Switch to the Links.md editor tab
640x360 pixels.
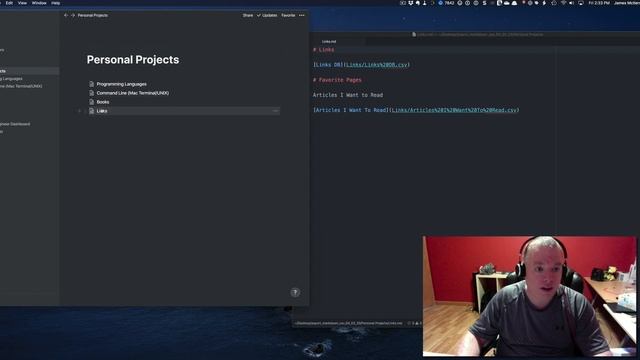(329, 41)
